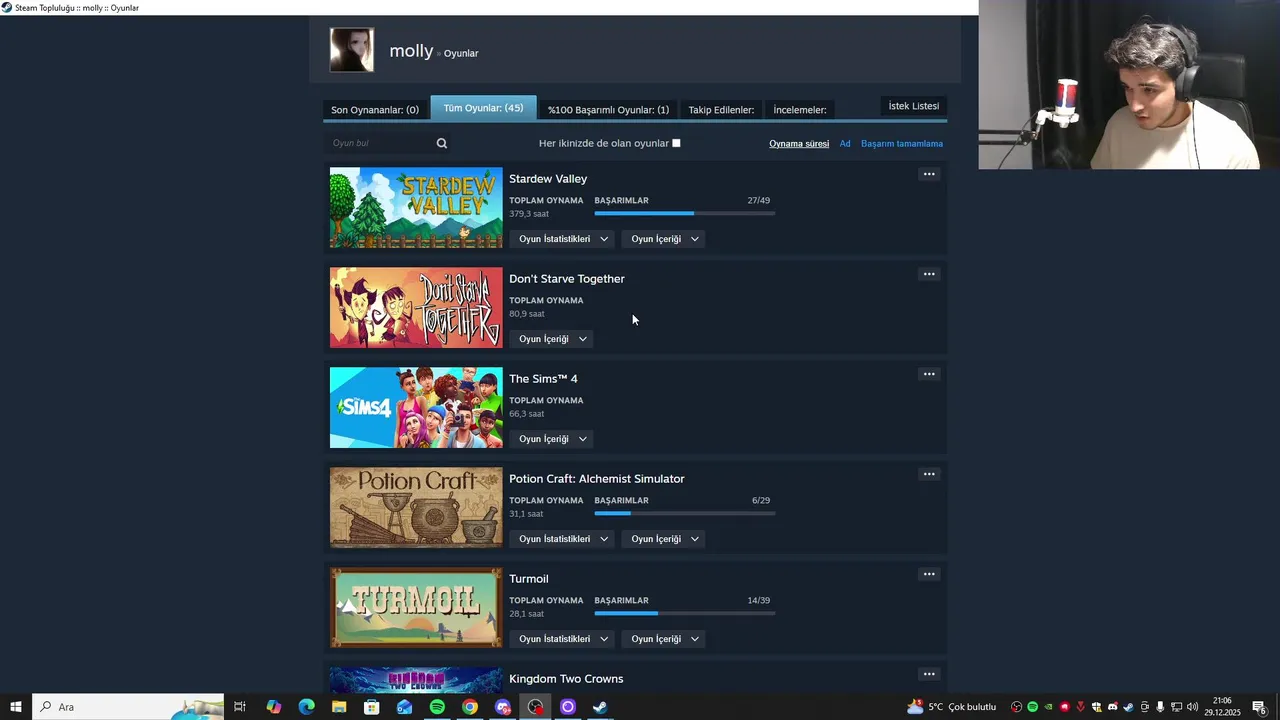1280x720 pixels.
Task: Click the Windows Security tray icon
Action: click(x=1096, y=707)
